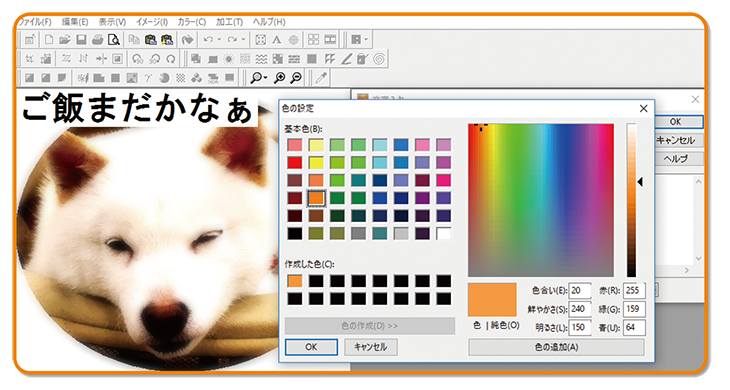Screen dimensions: 730x390
Task: Click the New file icon
Action: (x=48, y=40)
